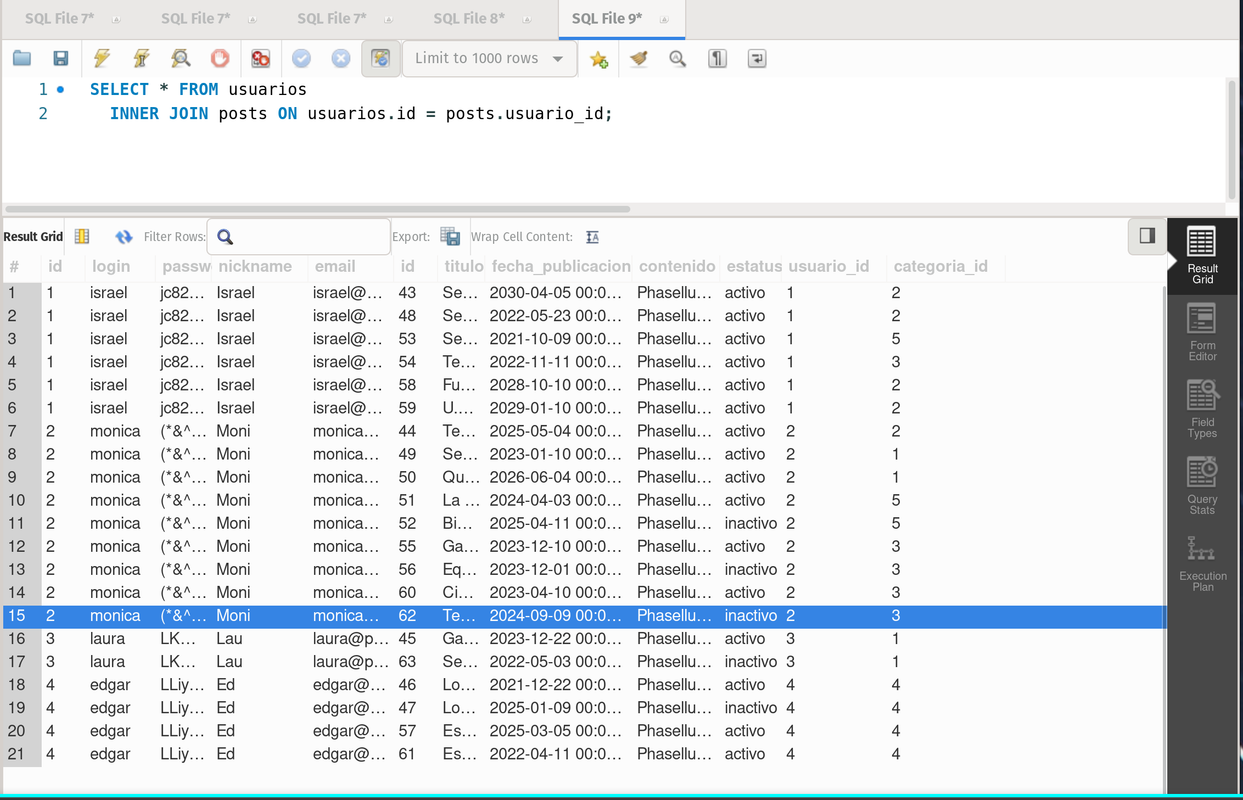The image size is (1243, 800).
Task: Click the editor's horizontal scrollbar
Action: 316,209
